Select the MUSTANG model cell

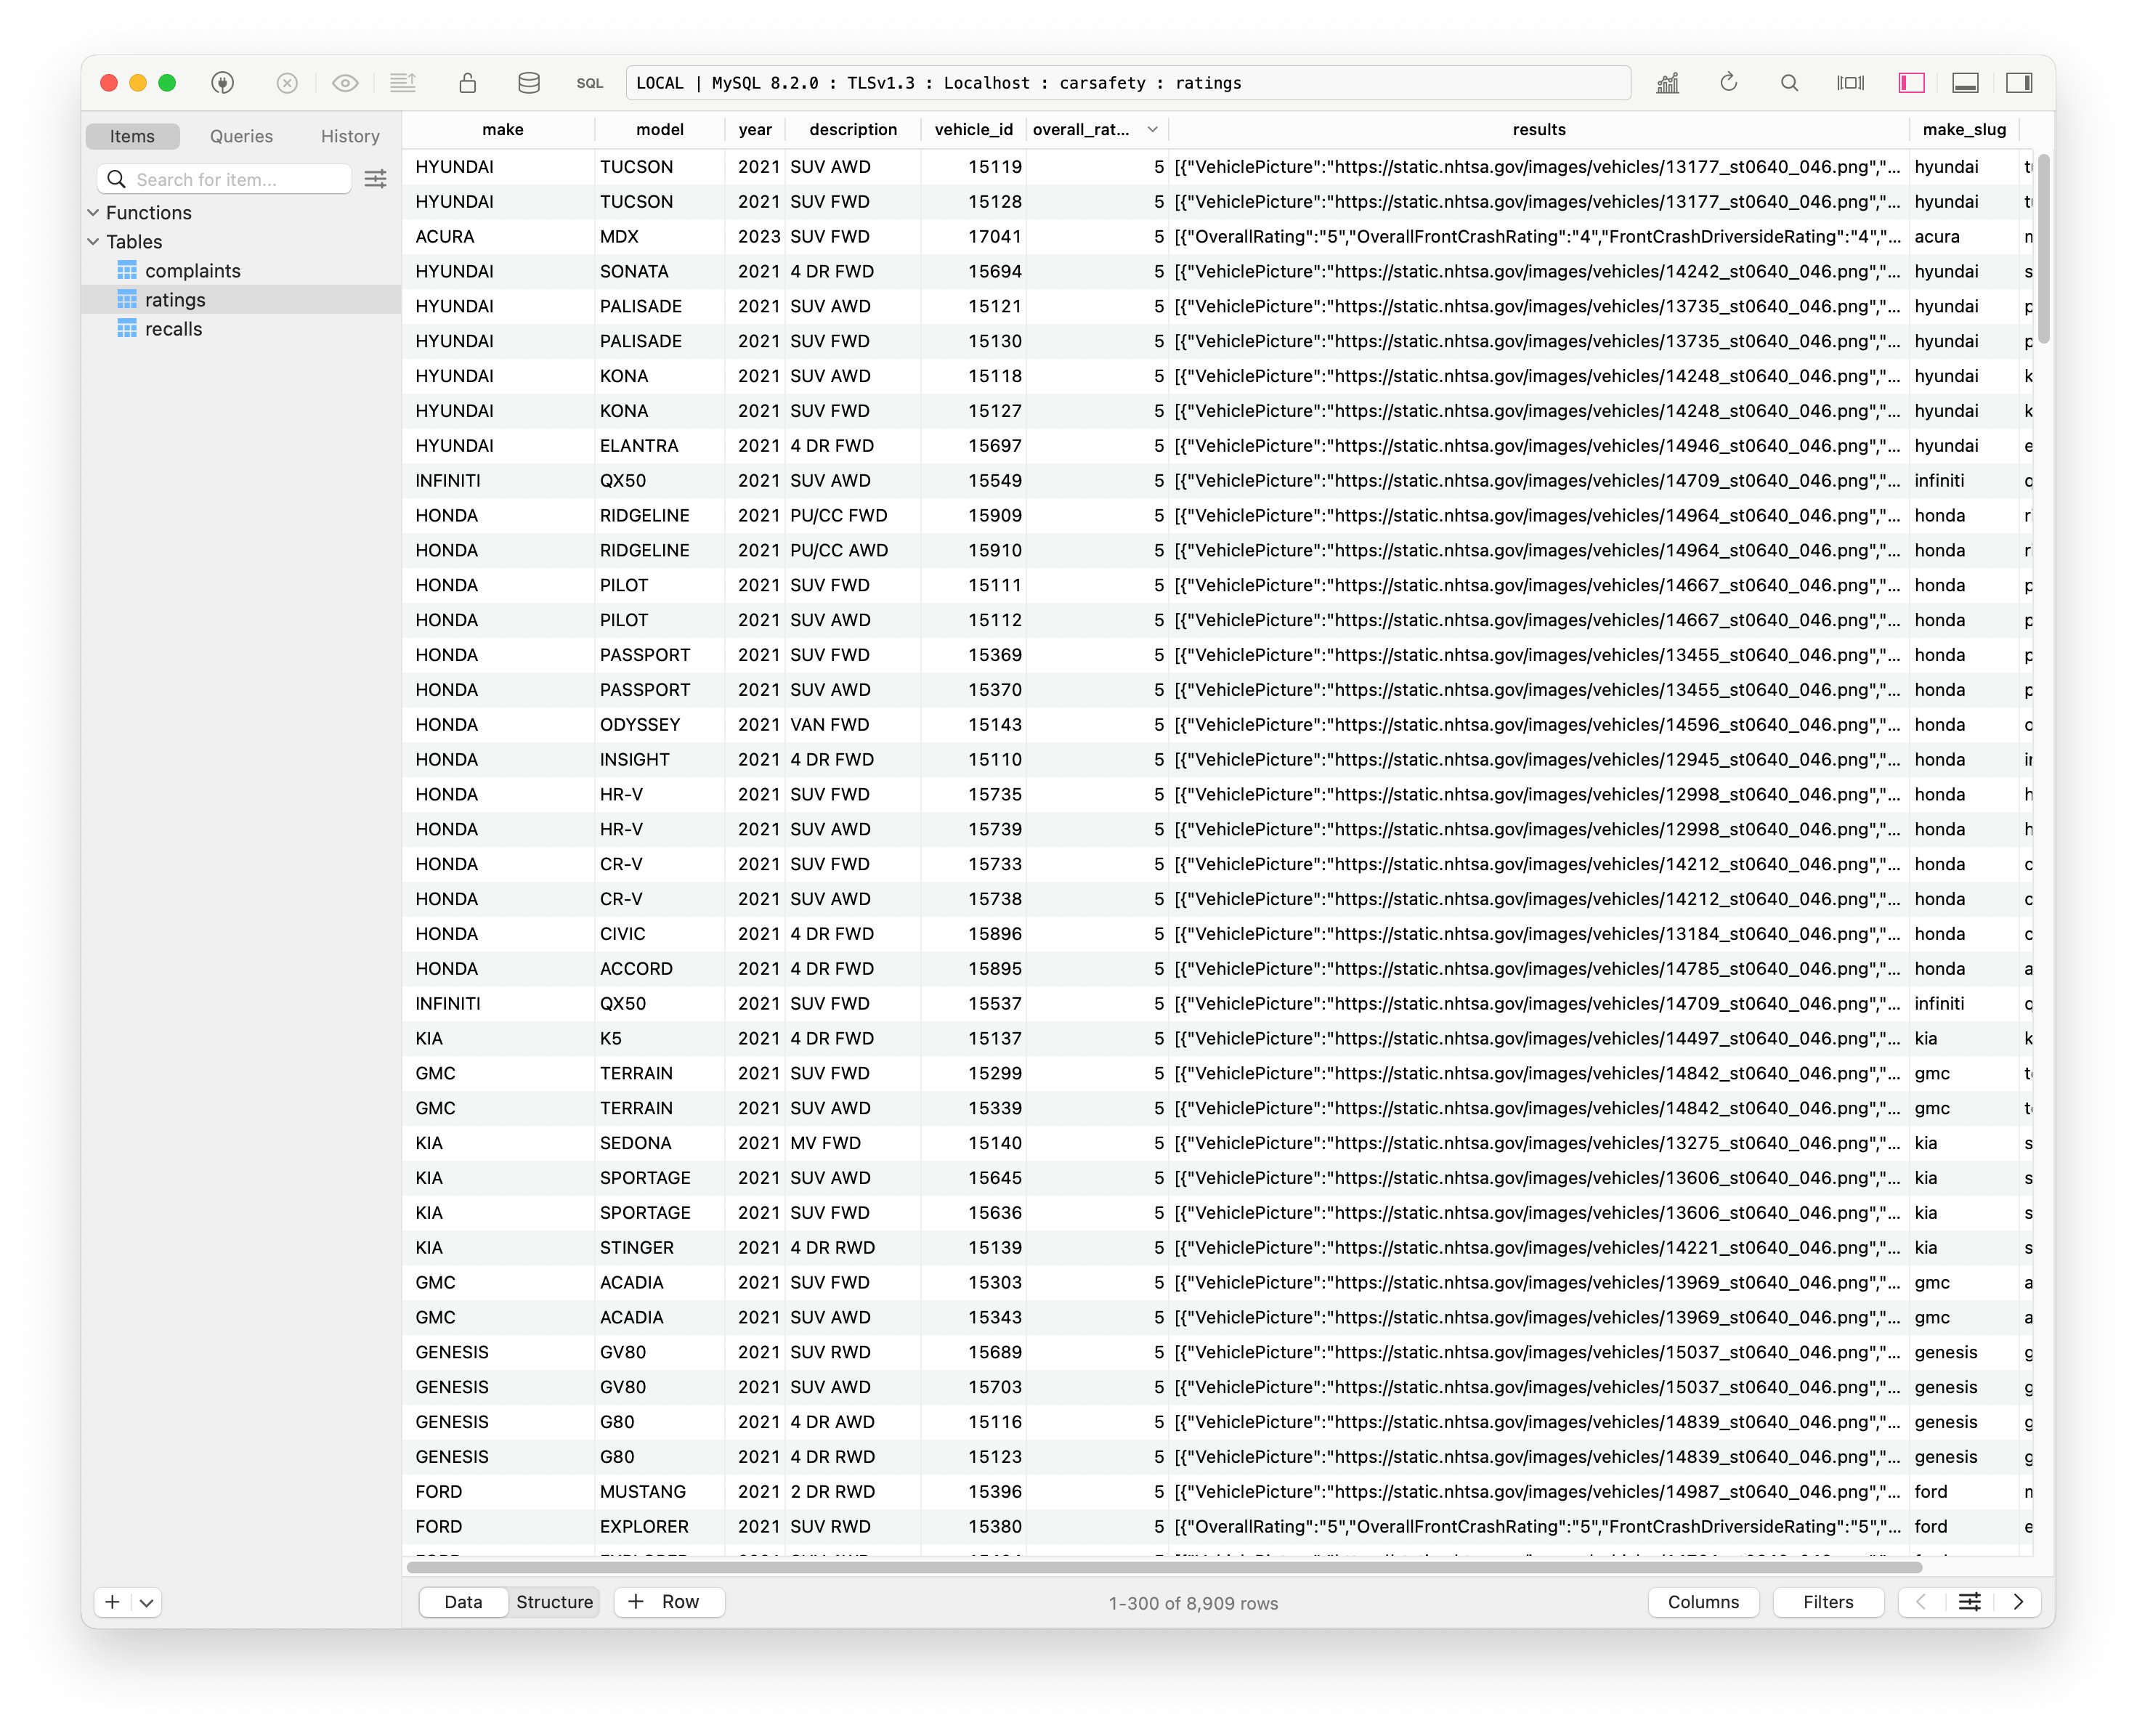point(660,1491)
